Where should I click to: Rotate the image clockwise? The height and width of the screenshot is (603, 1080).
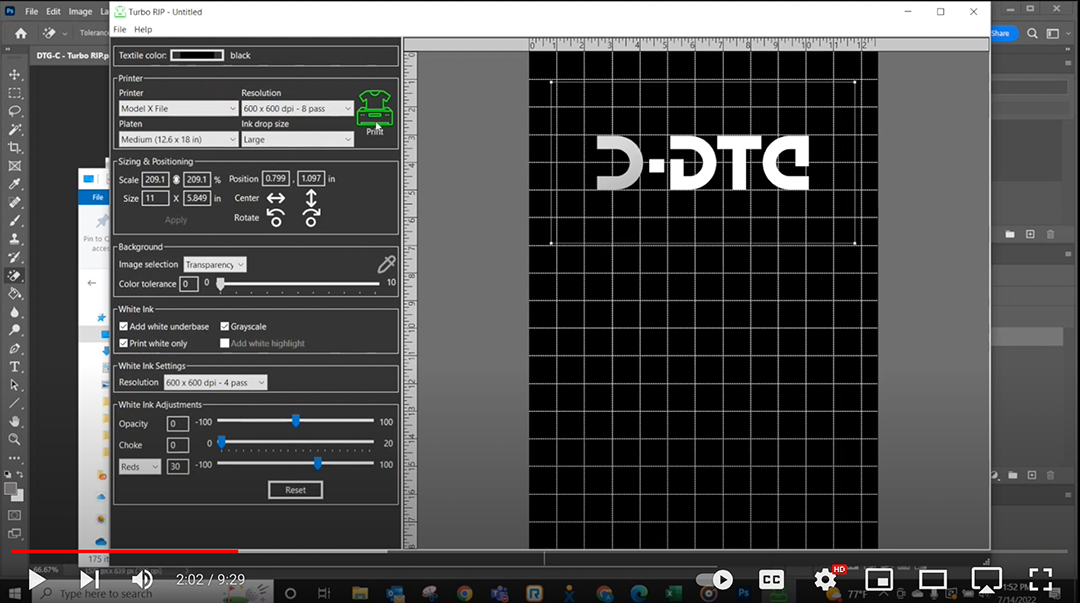311,218
